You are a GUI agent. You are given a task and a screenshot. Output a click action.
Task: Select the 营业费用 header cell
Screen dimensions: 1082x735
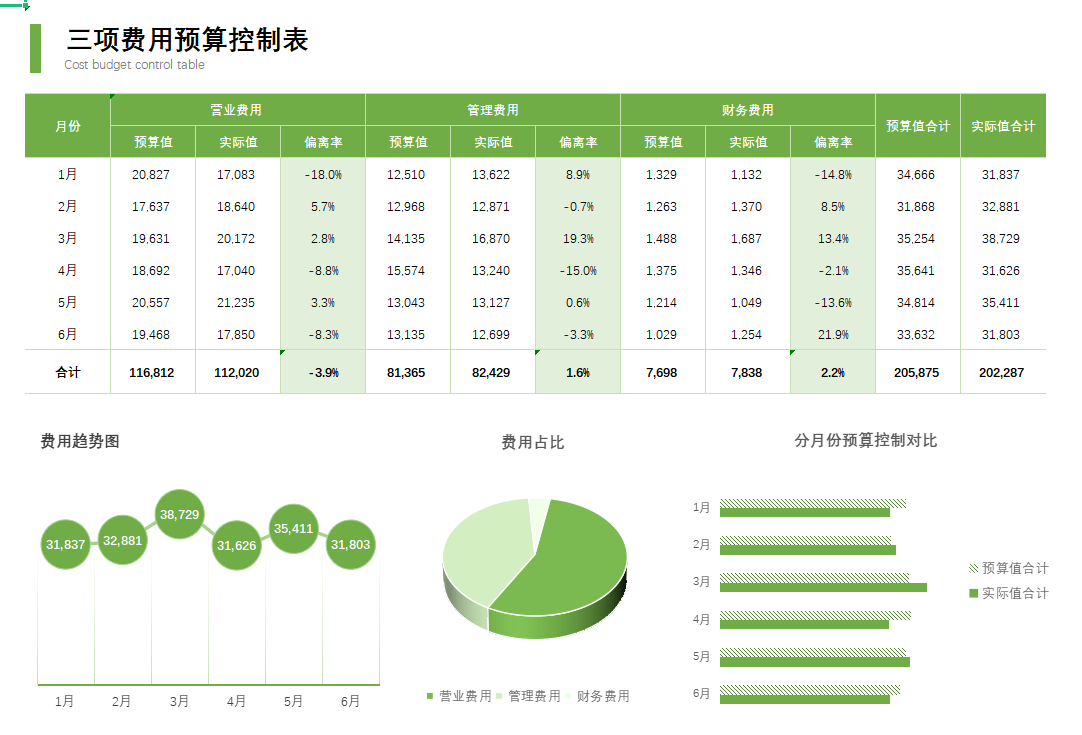click(x=238, y=109)
